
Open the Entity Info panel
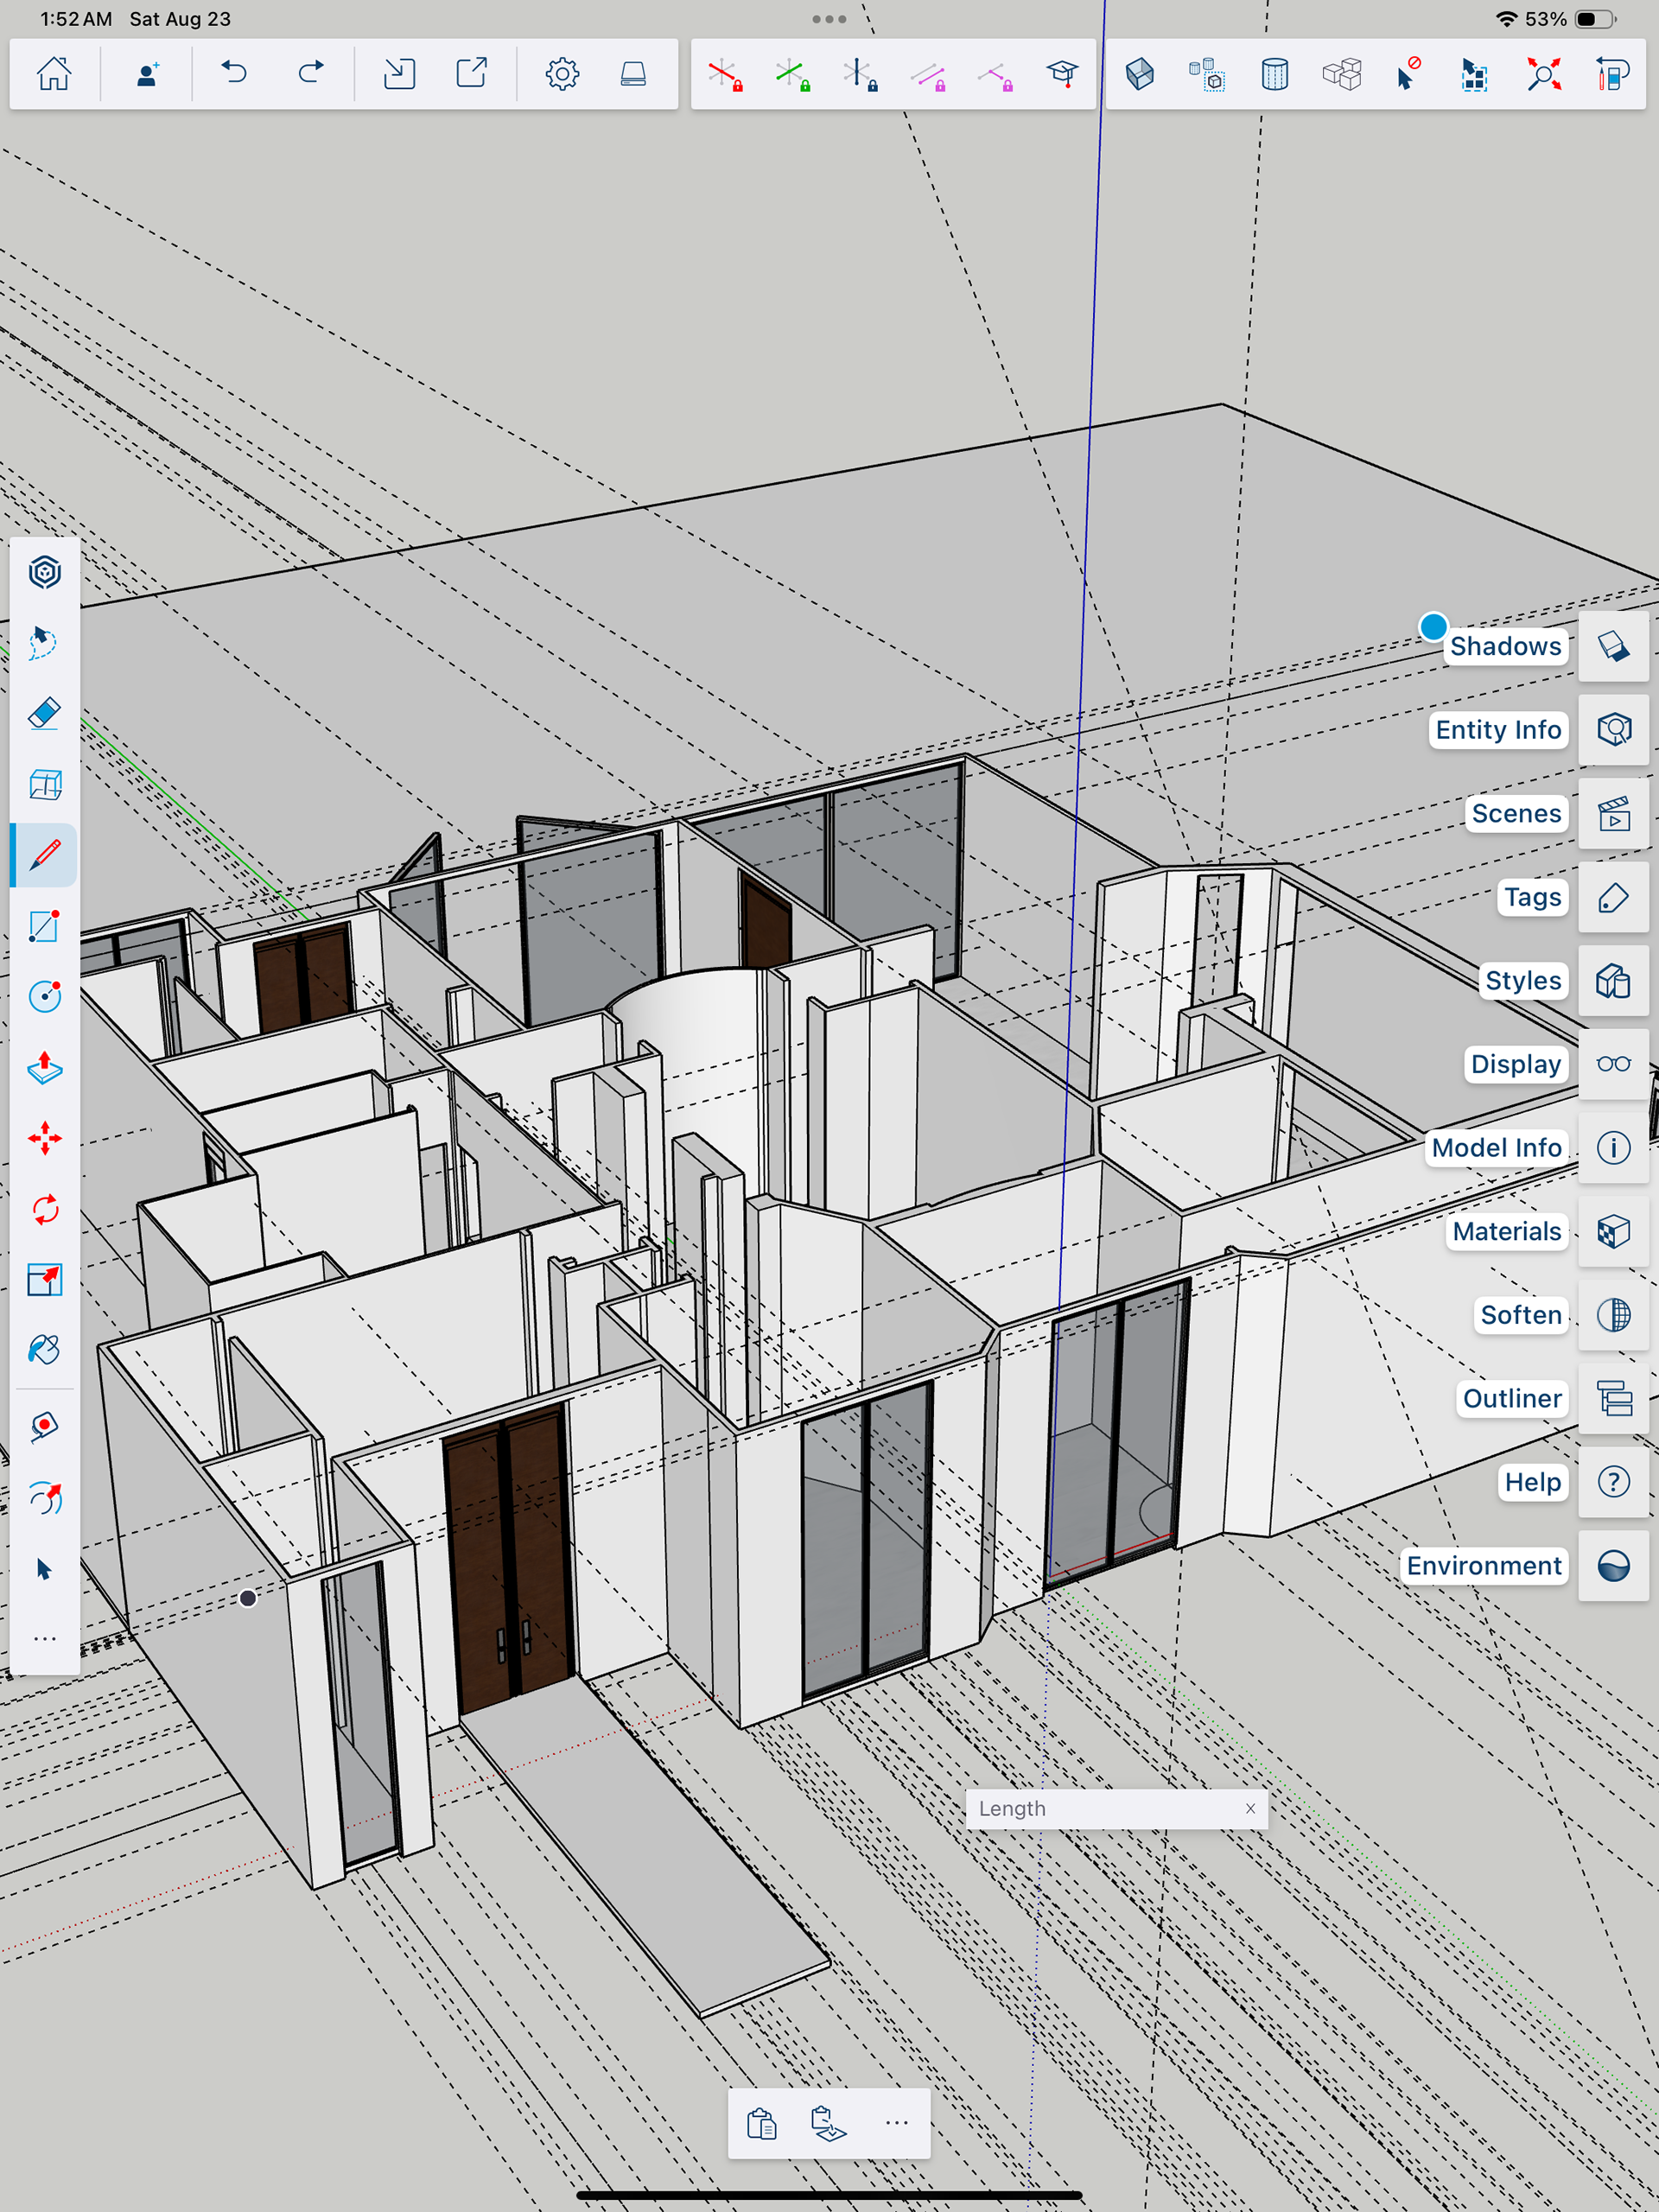click(x=1613, y=729)
